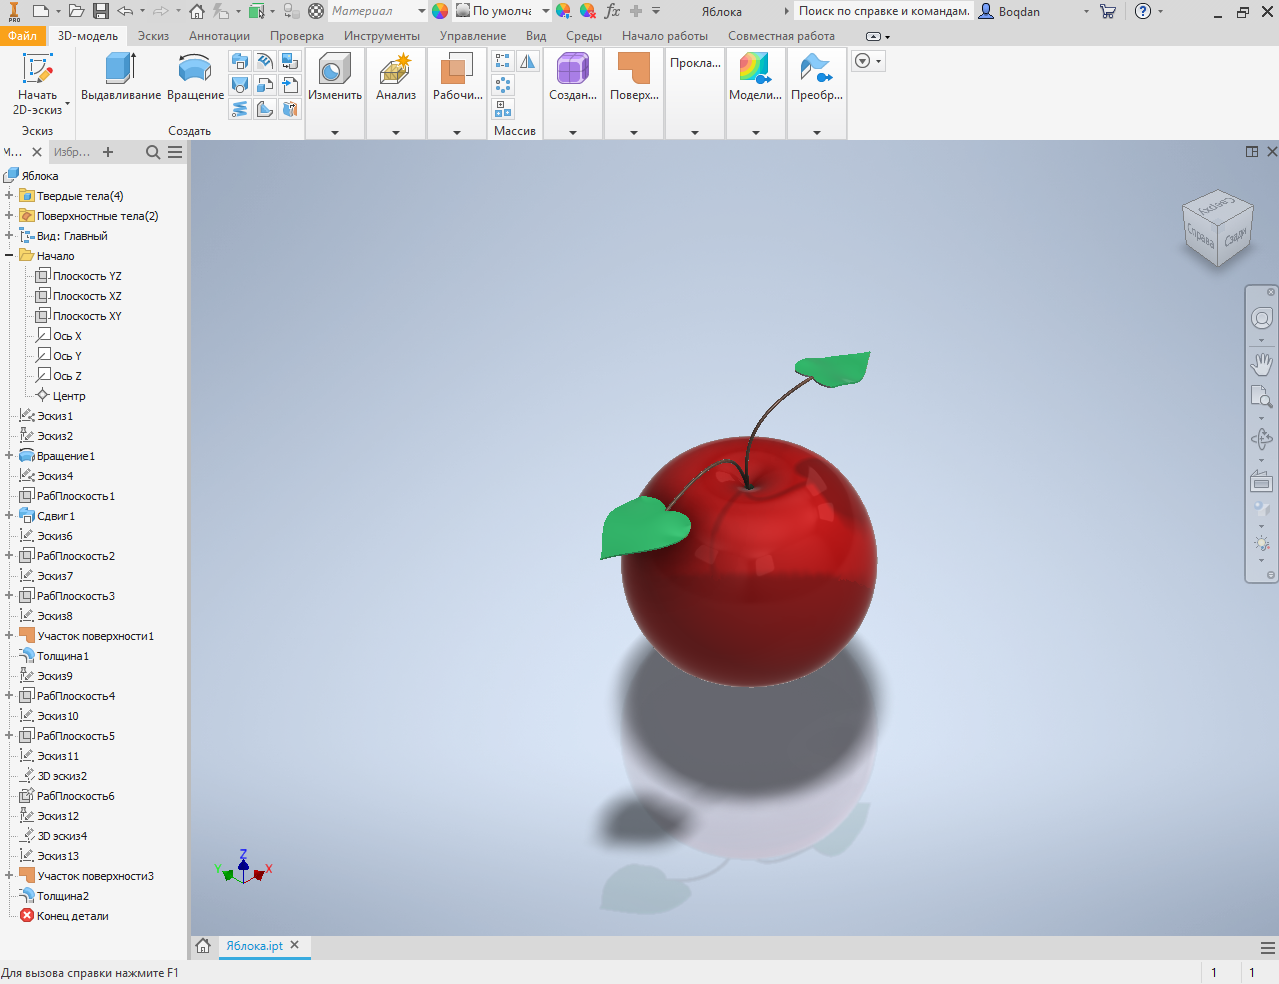The height and width of the screenshot is (984, 1279).
Task: Select the rectangular pattern tool
Action: 503,61
